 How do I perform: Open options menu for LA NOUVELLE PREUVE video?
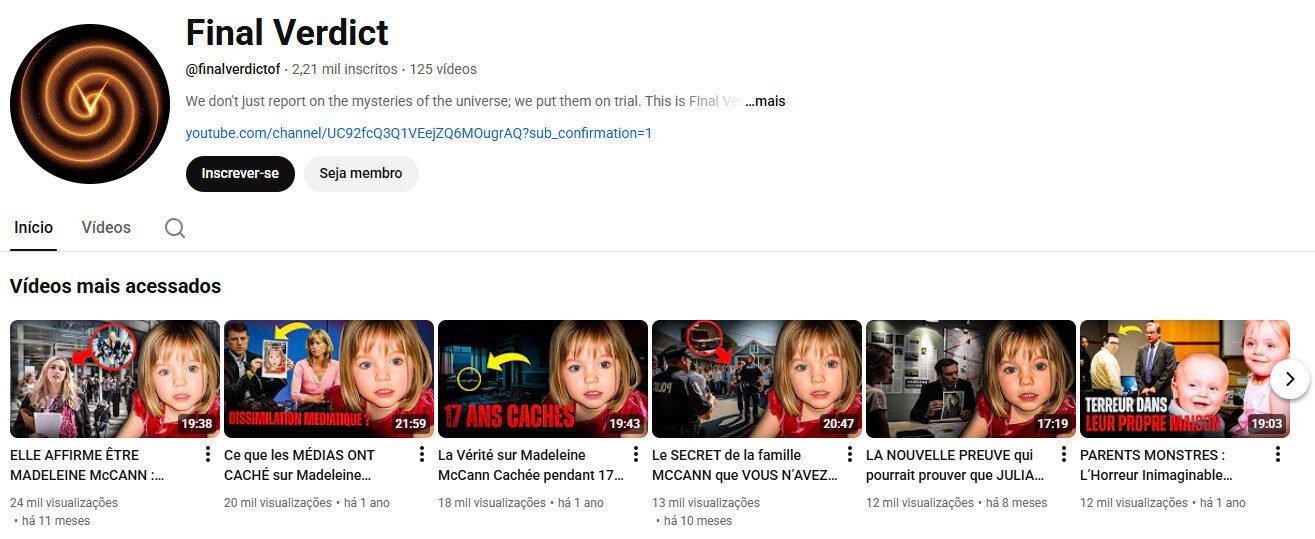[1064, 455]
